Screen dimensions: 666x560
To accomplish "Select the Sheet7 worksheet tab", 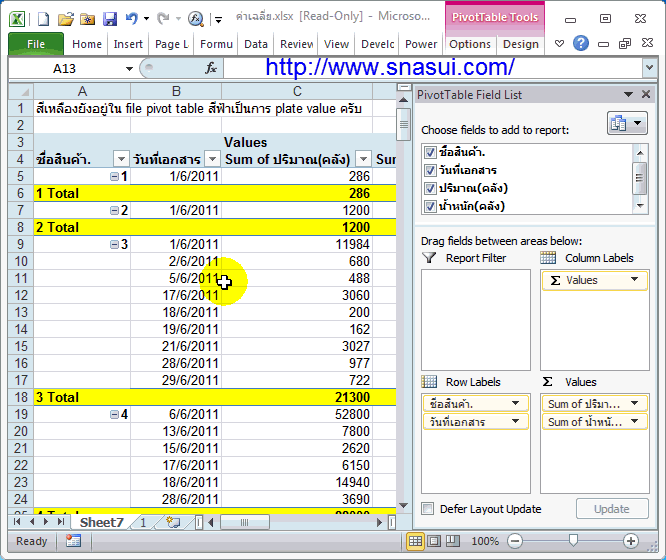I will coord(101,522).
